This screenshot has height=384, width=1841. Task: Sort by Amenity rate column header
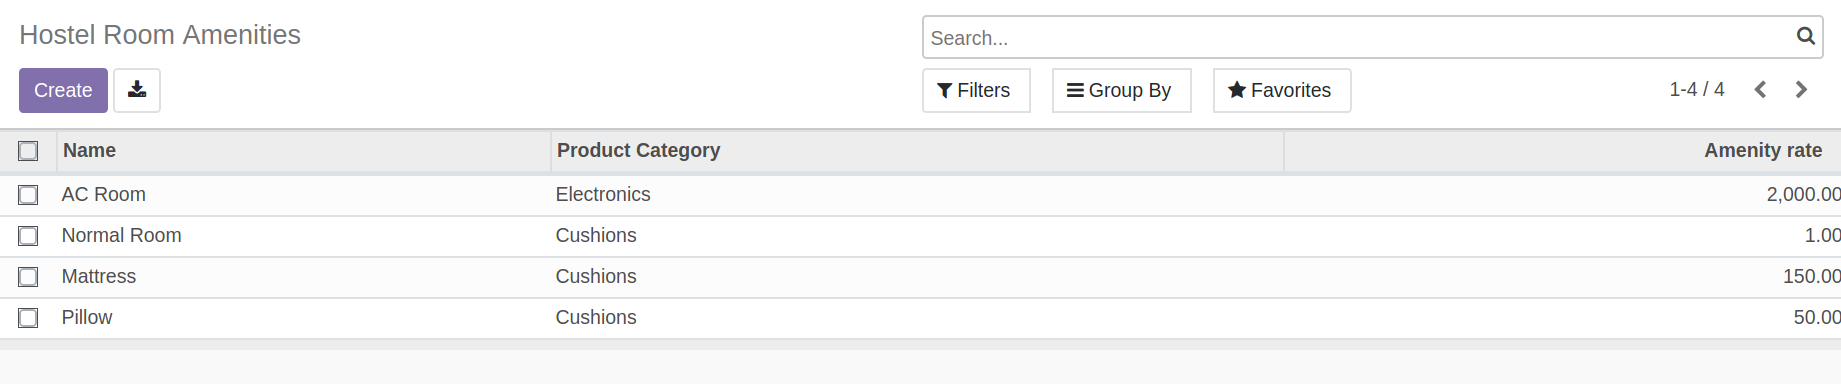1763,150
